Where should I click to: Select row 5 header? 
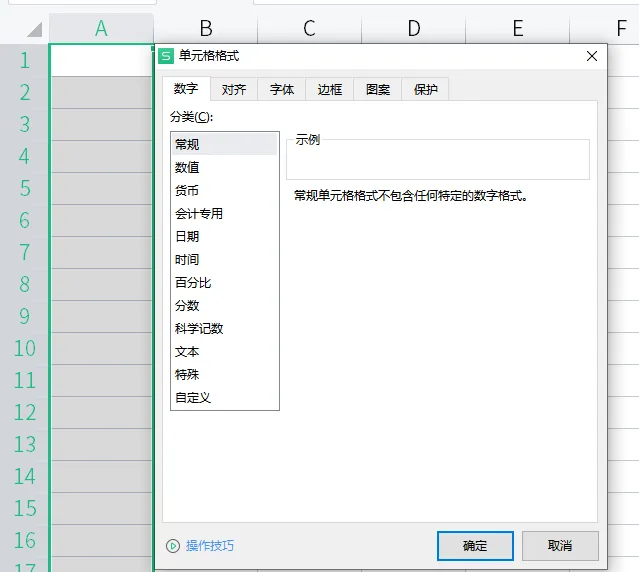tap(24, 188)
